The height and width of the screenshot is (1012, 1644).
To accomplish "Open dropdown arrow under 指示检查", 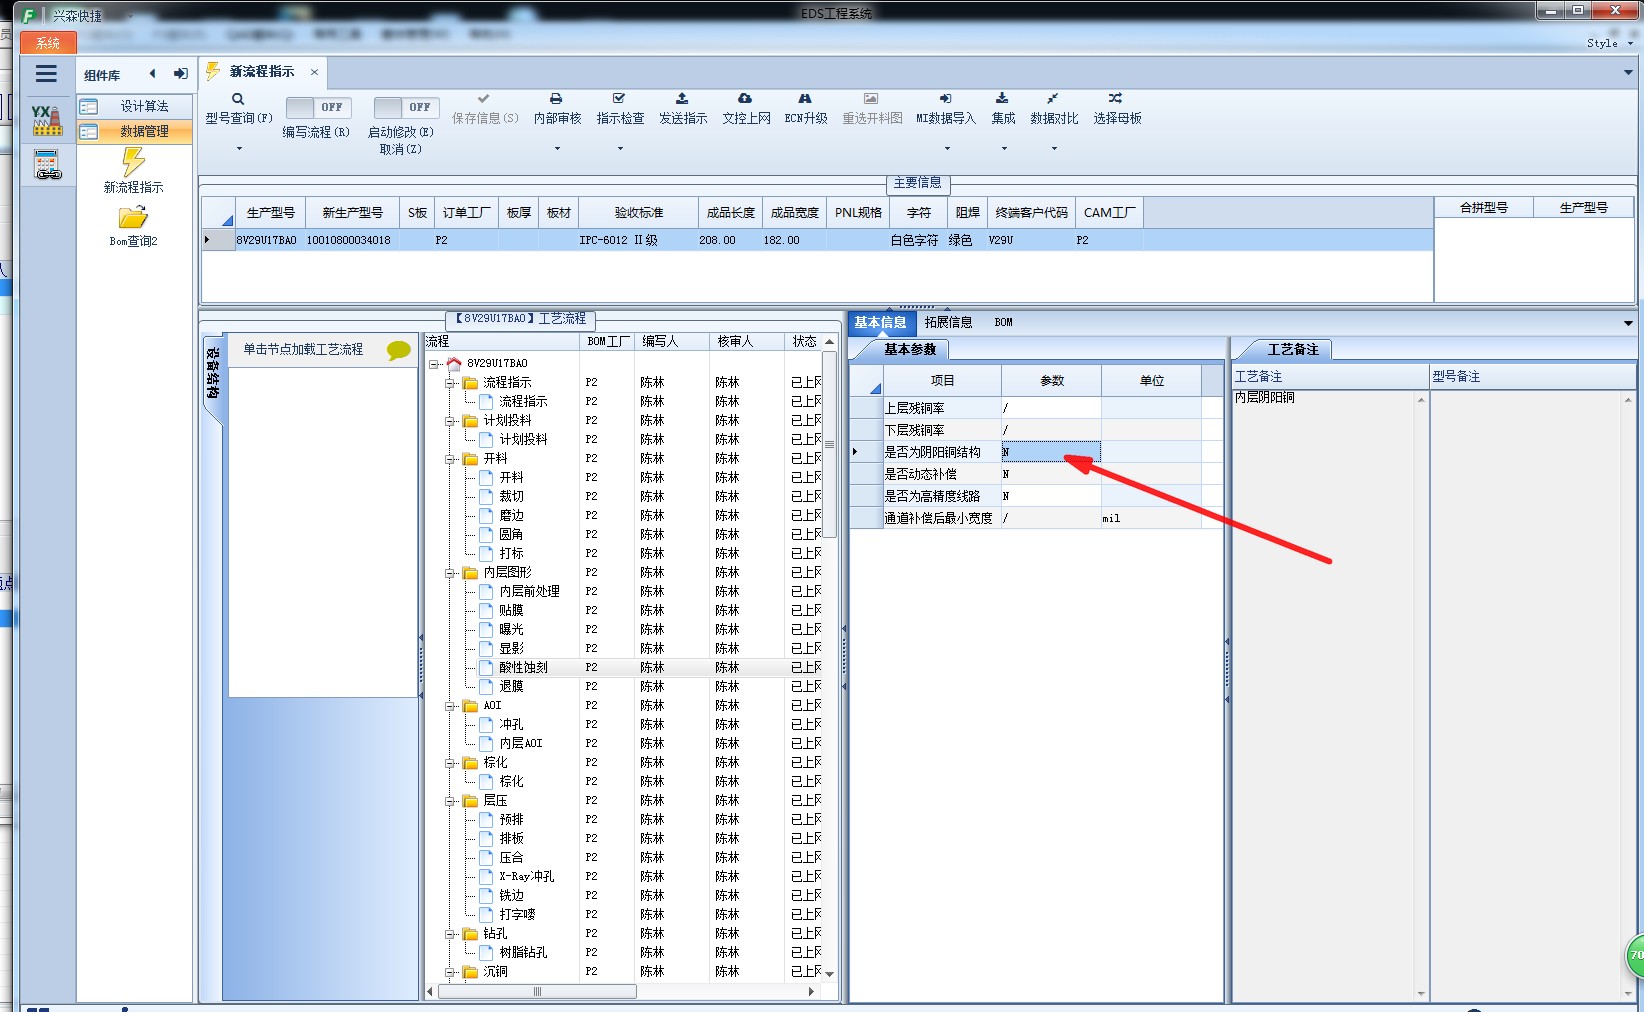I will coord(620,149).
